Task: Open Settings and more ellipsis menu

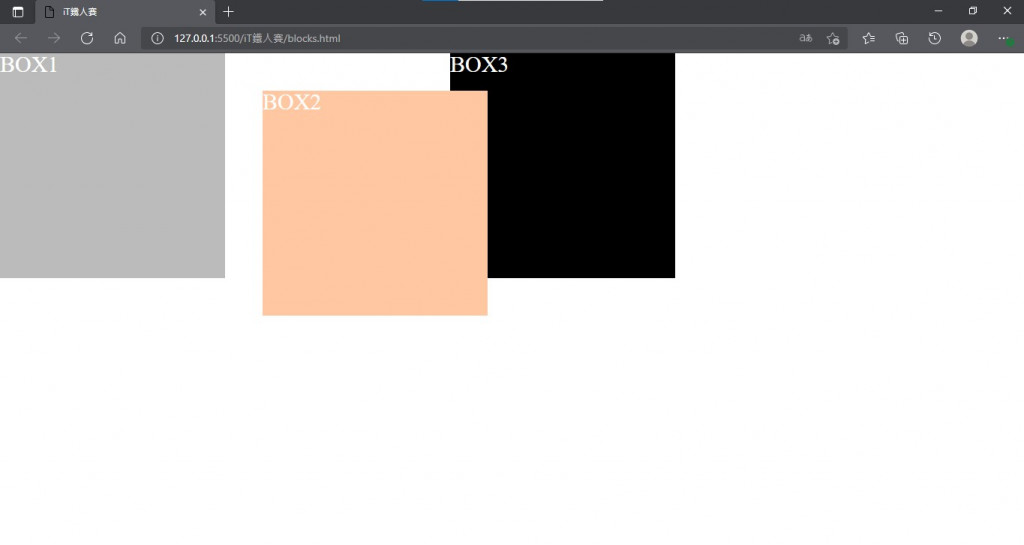Action: coord(1004,39)
